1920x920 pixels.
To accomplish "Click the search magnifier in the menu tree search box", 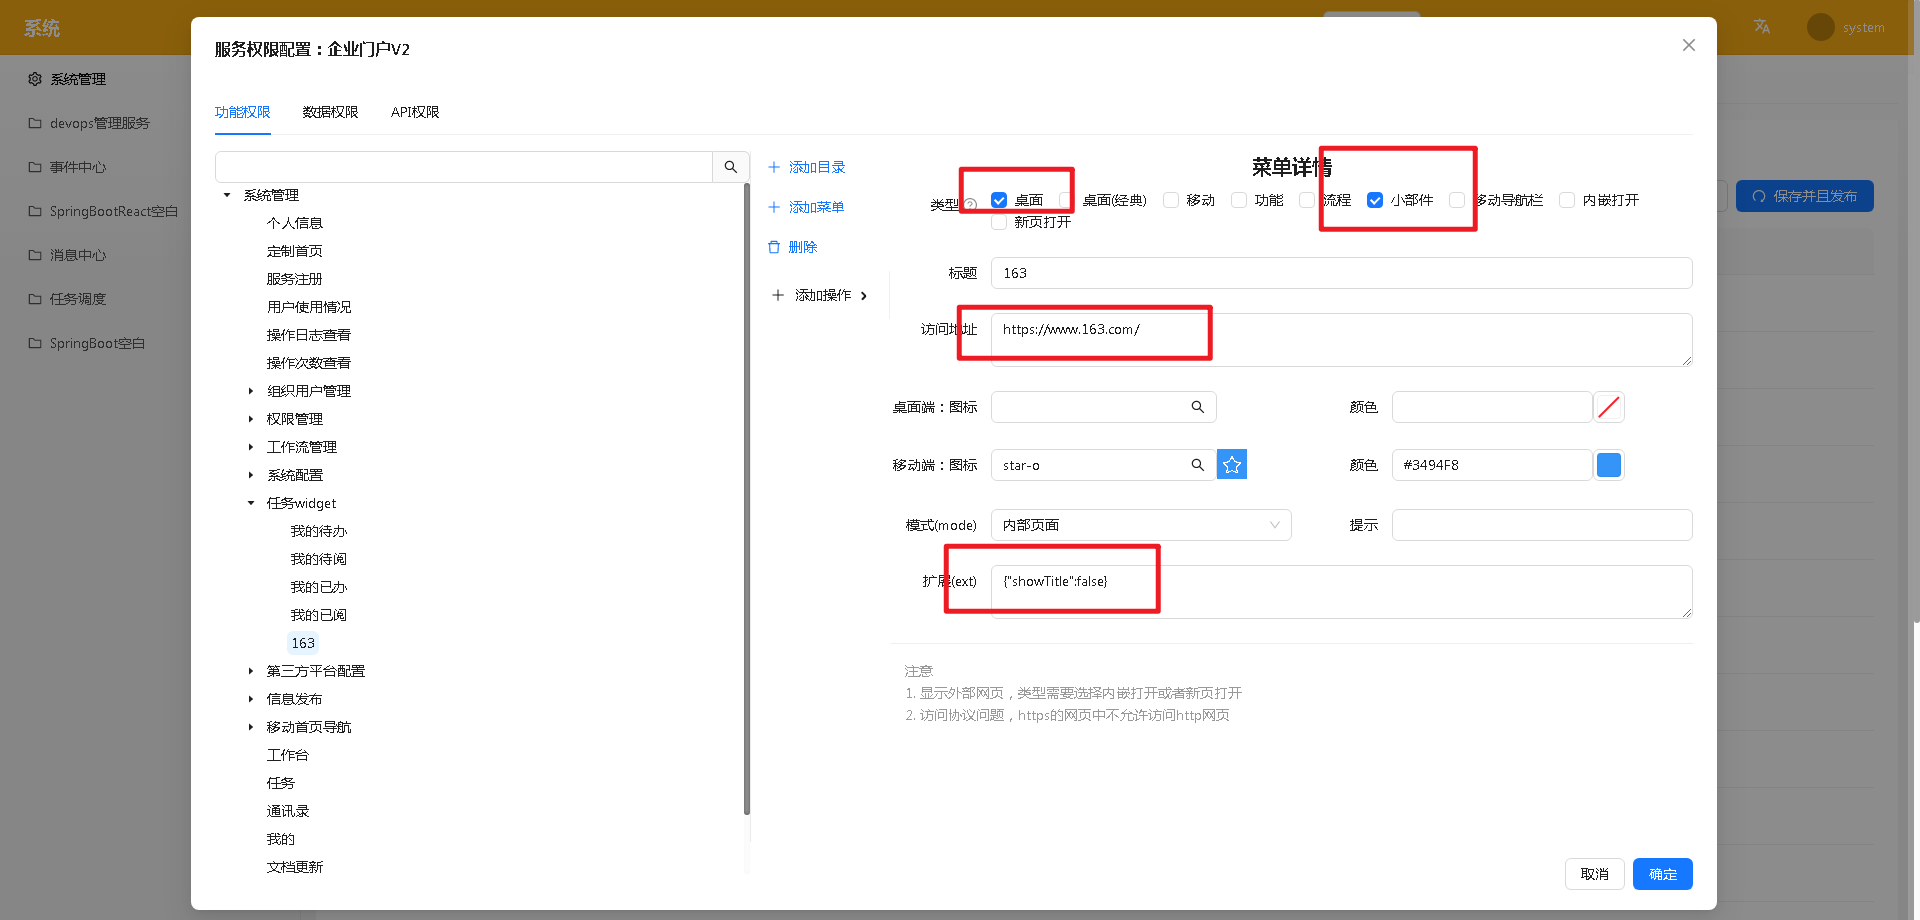I will coord(731,167).
